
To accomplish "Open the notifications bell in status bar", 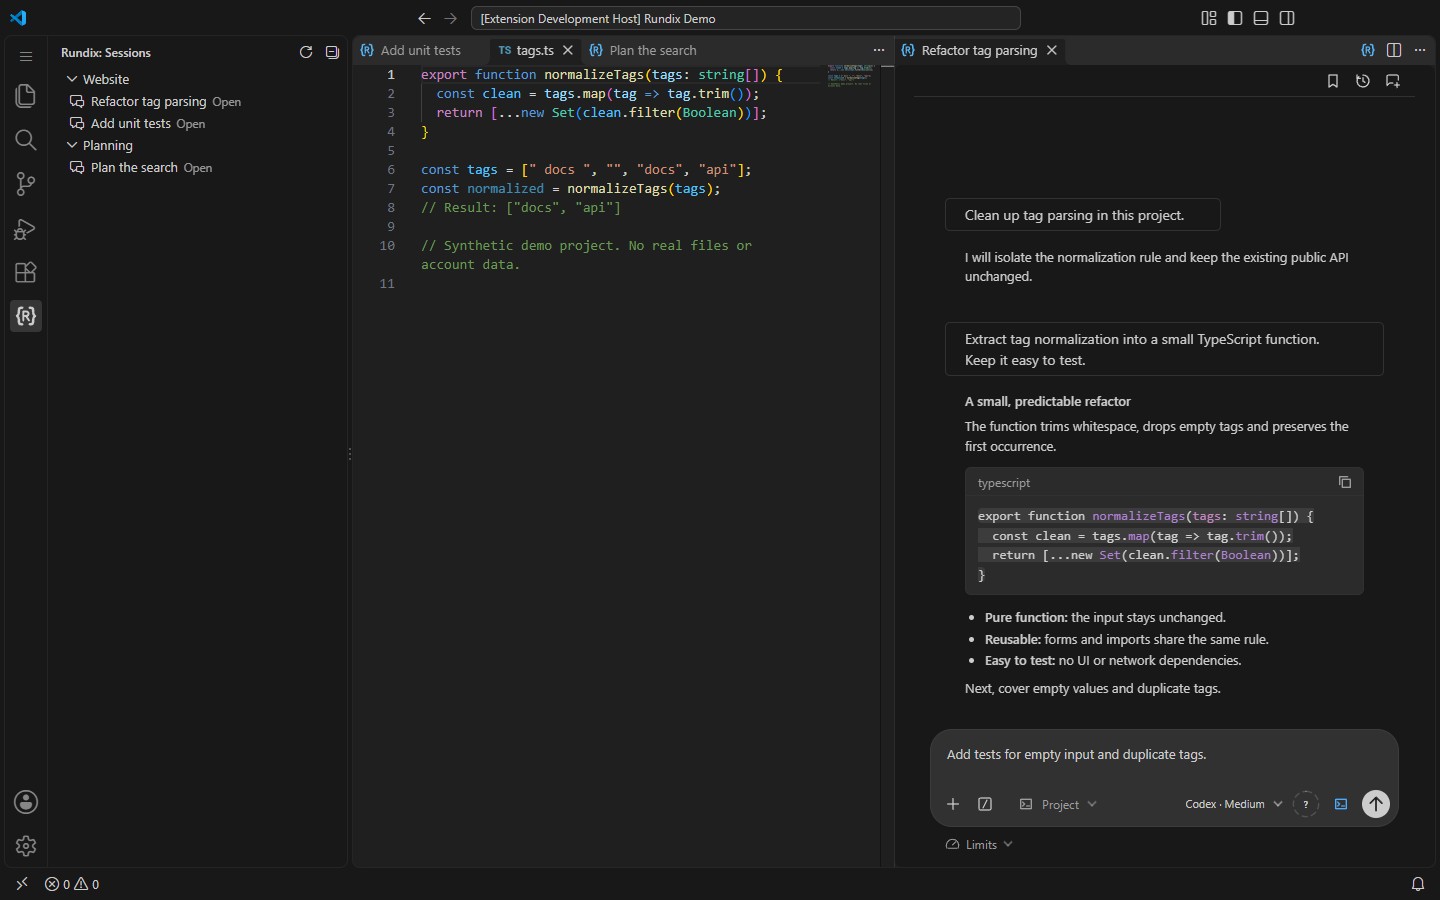I will pyautogui.click(x=1418, y=884).
